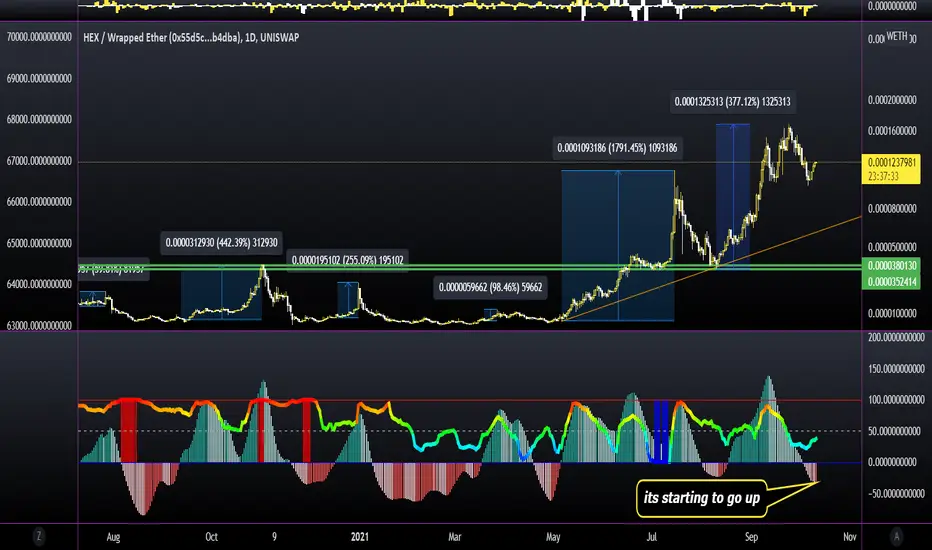This screenshot has width=932, height=550.
Task: Select the 1791.45% measurement label
Action: [x=617, y=147]
